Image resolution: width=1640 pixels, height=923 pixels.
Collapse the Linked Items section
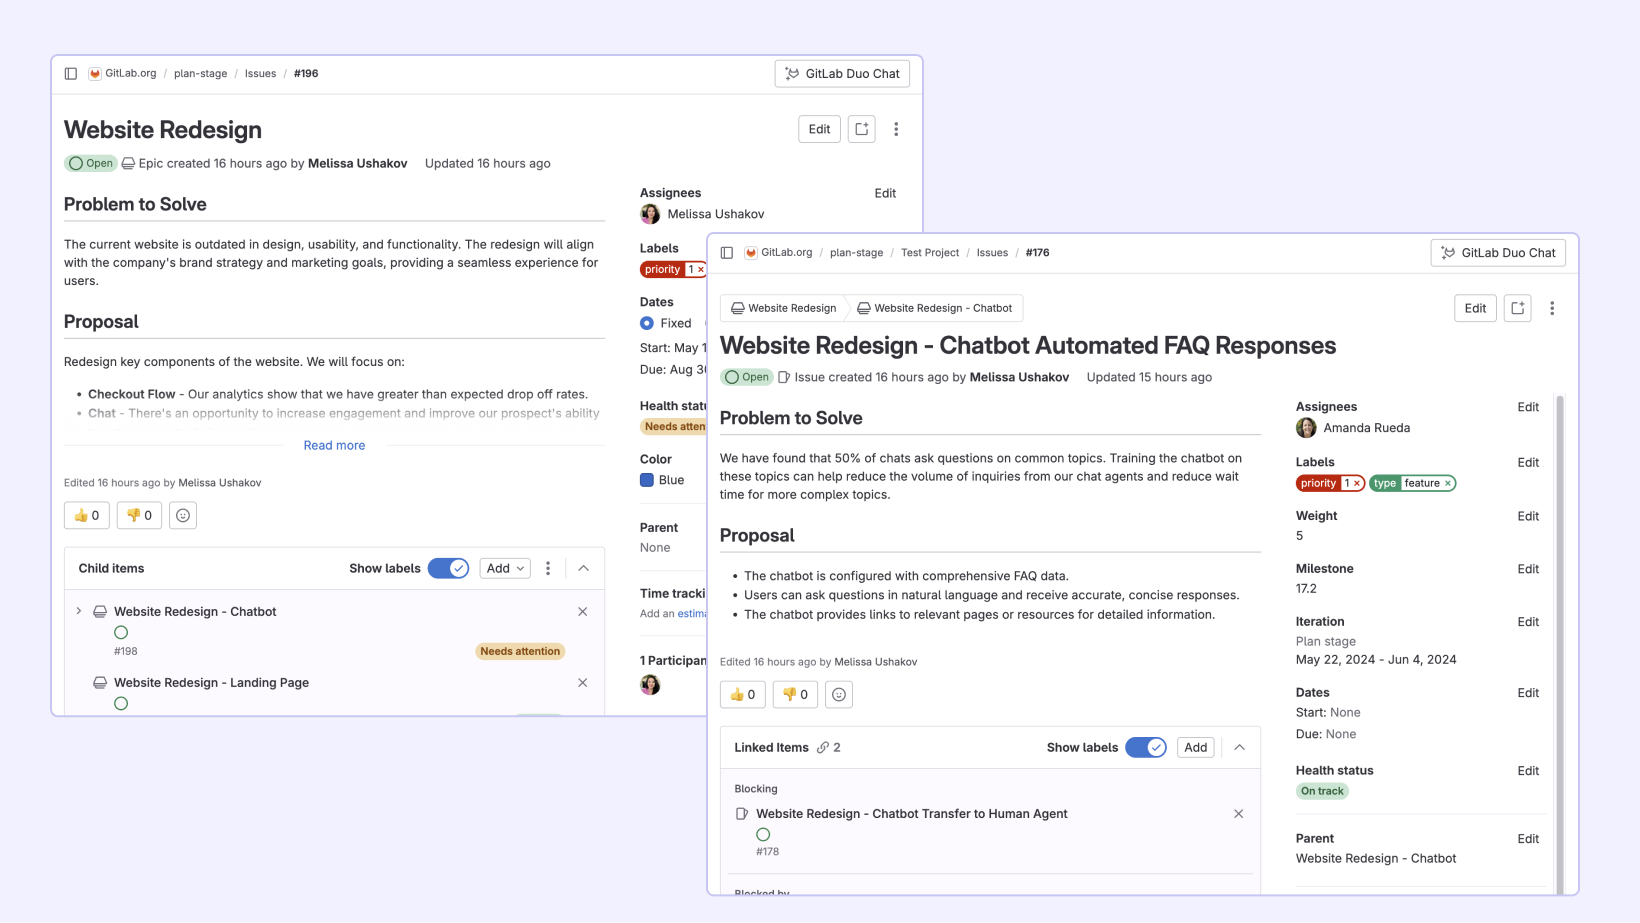[1239, 747]
